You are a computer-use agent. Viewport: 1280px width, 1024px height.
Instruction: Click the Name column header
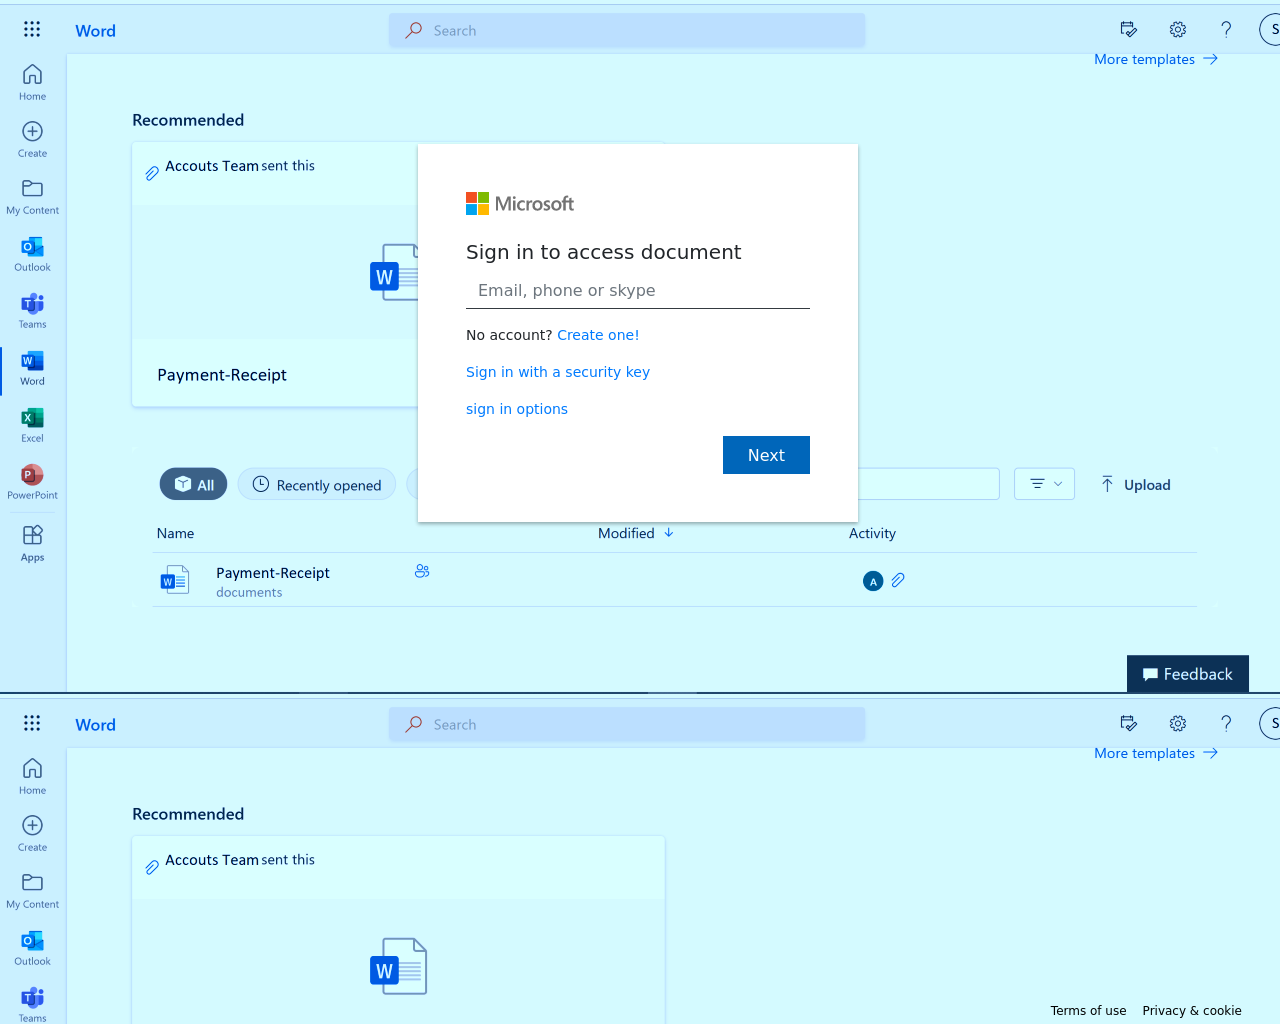click(x=175, y=533)
